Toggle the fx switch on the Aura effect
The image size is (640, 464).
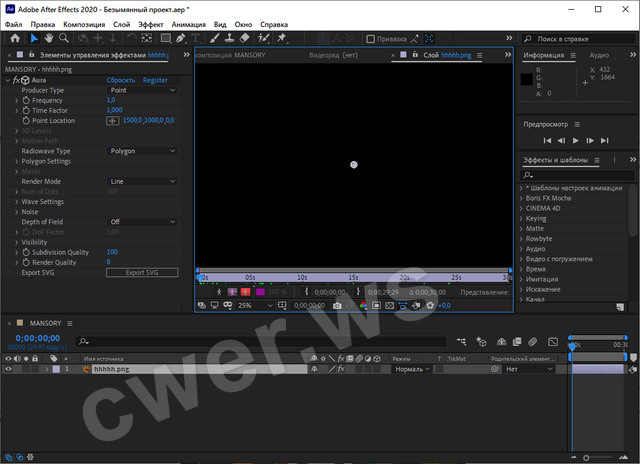point(18,80)
